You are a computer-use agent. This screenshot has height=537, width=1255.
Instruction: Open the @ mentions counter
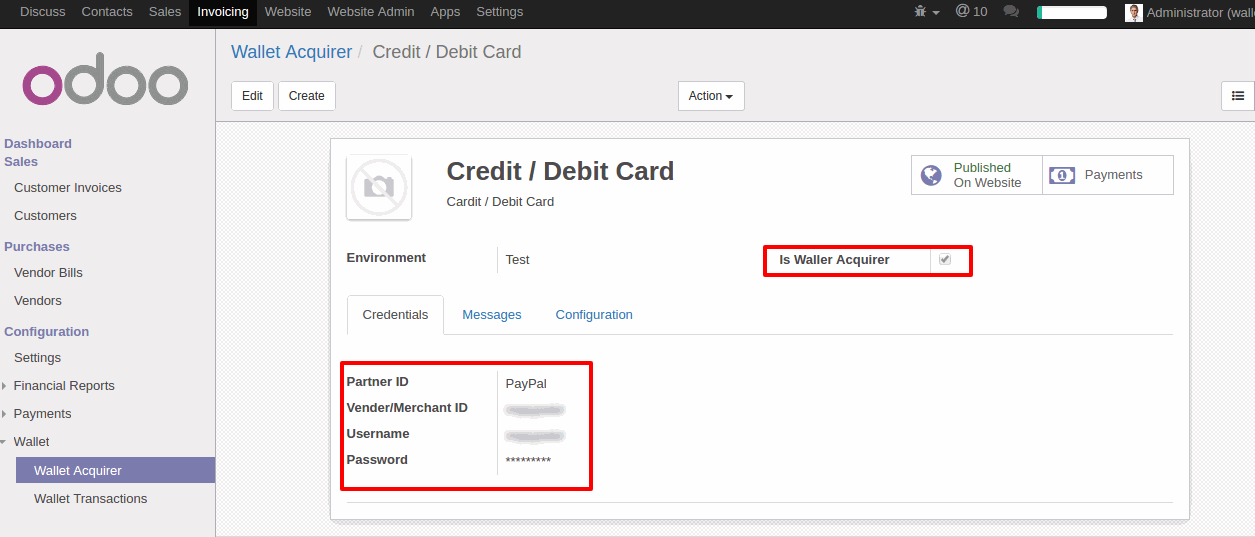(x=971, y=12)
